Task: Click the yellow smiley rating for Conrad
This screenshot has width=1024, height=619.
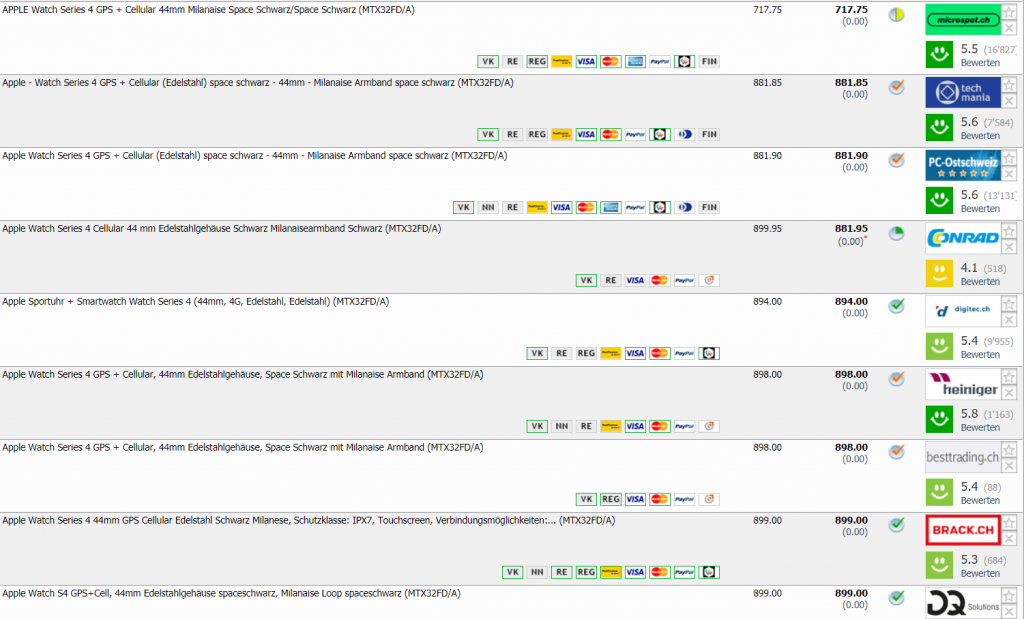Action: (x=939, y=273)
